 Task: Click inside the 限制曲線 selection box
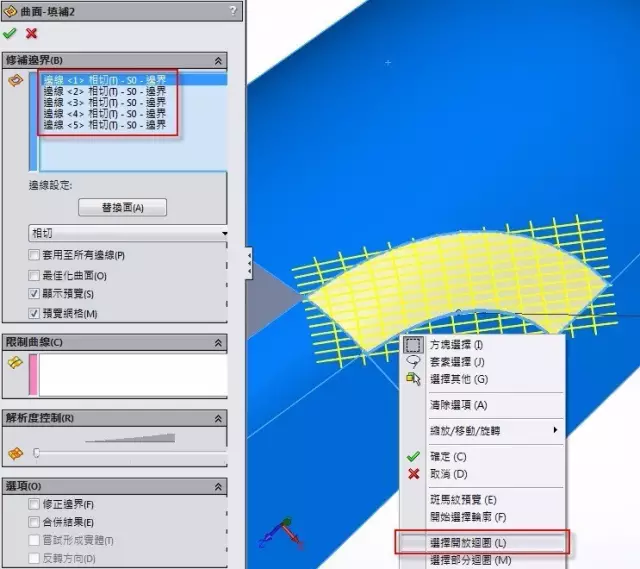[x=133, y=375]
